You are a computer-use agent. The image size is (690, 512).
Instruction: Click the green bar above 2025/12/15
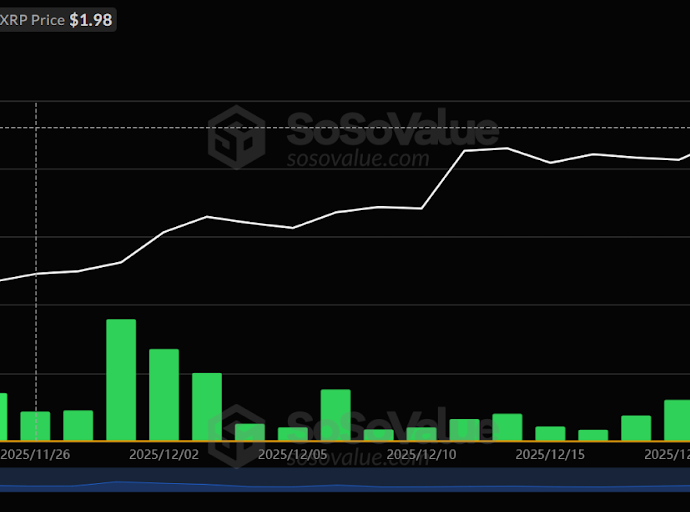tap(550, 433)
